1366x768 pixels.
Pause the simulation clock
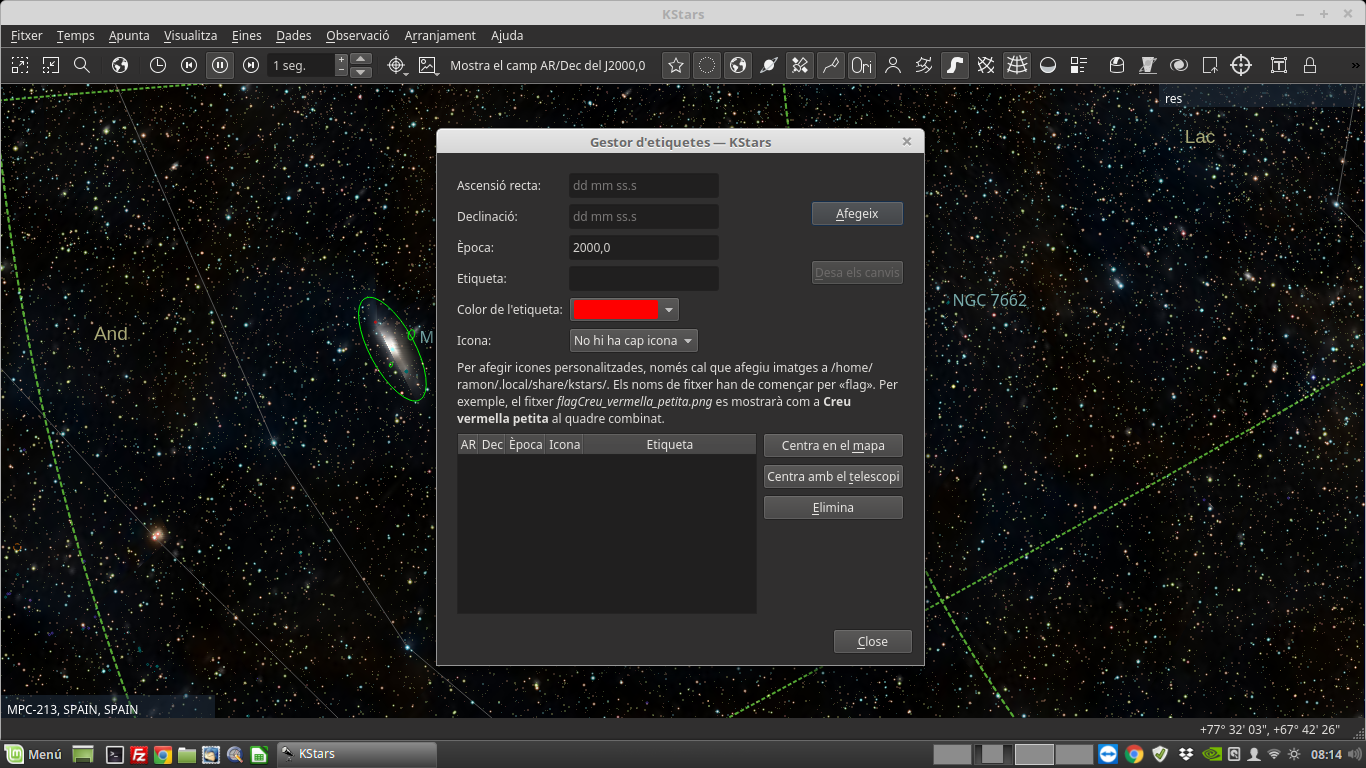coord(220,65)
